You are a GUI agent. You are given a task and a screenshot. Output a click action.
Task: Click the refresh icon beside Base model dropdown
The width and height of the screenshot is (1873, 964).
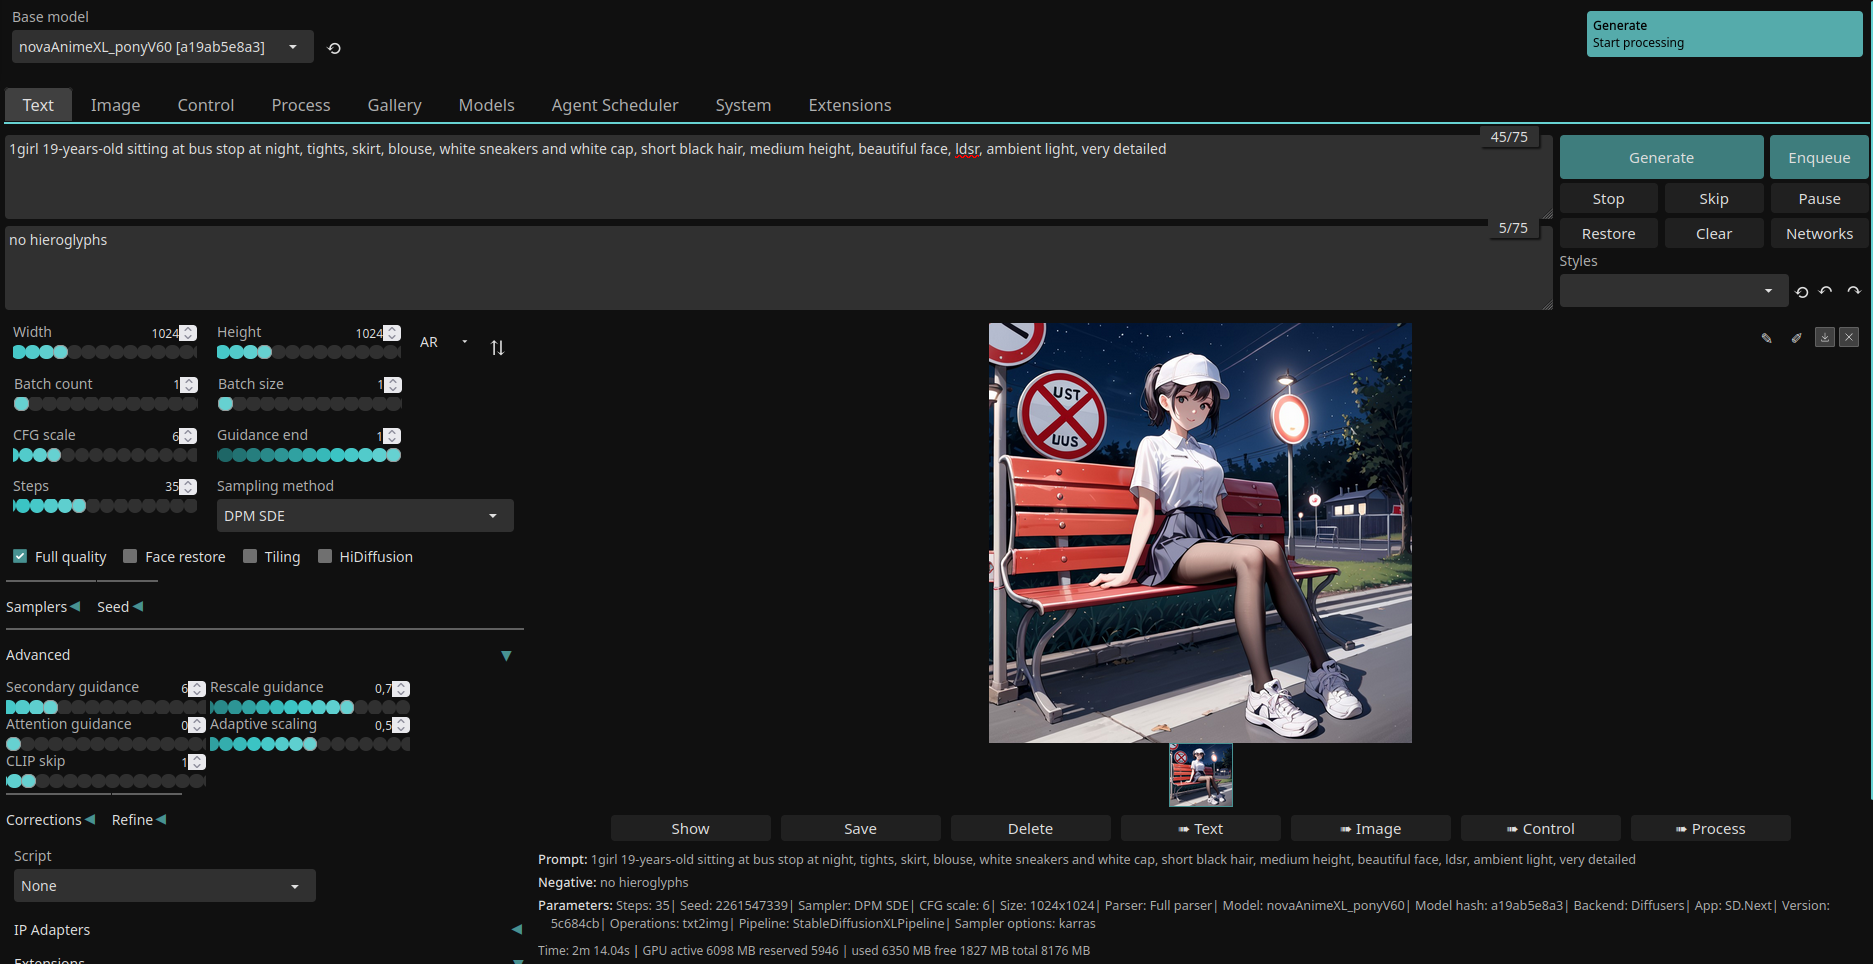[334, 48]
